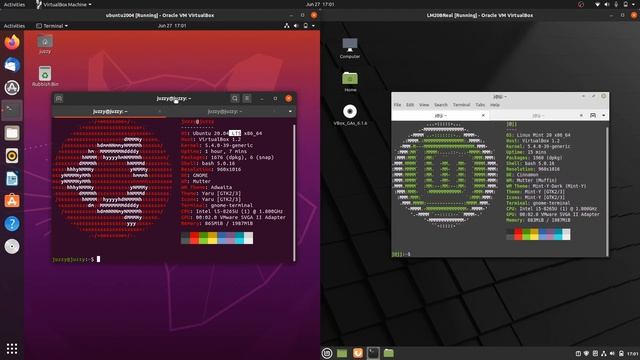Open the Files manager in the Ubuntu dock
Screen dimensions: 640x360
coord(12,133)
